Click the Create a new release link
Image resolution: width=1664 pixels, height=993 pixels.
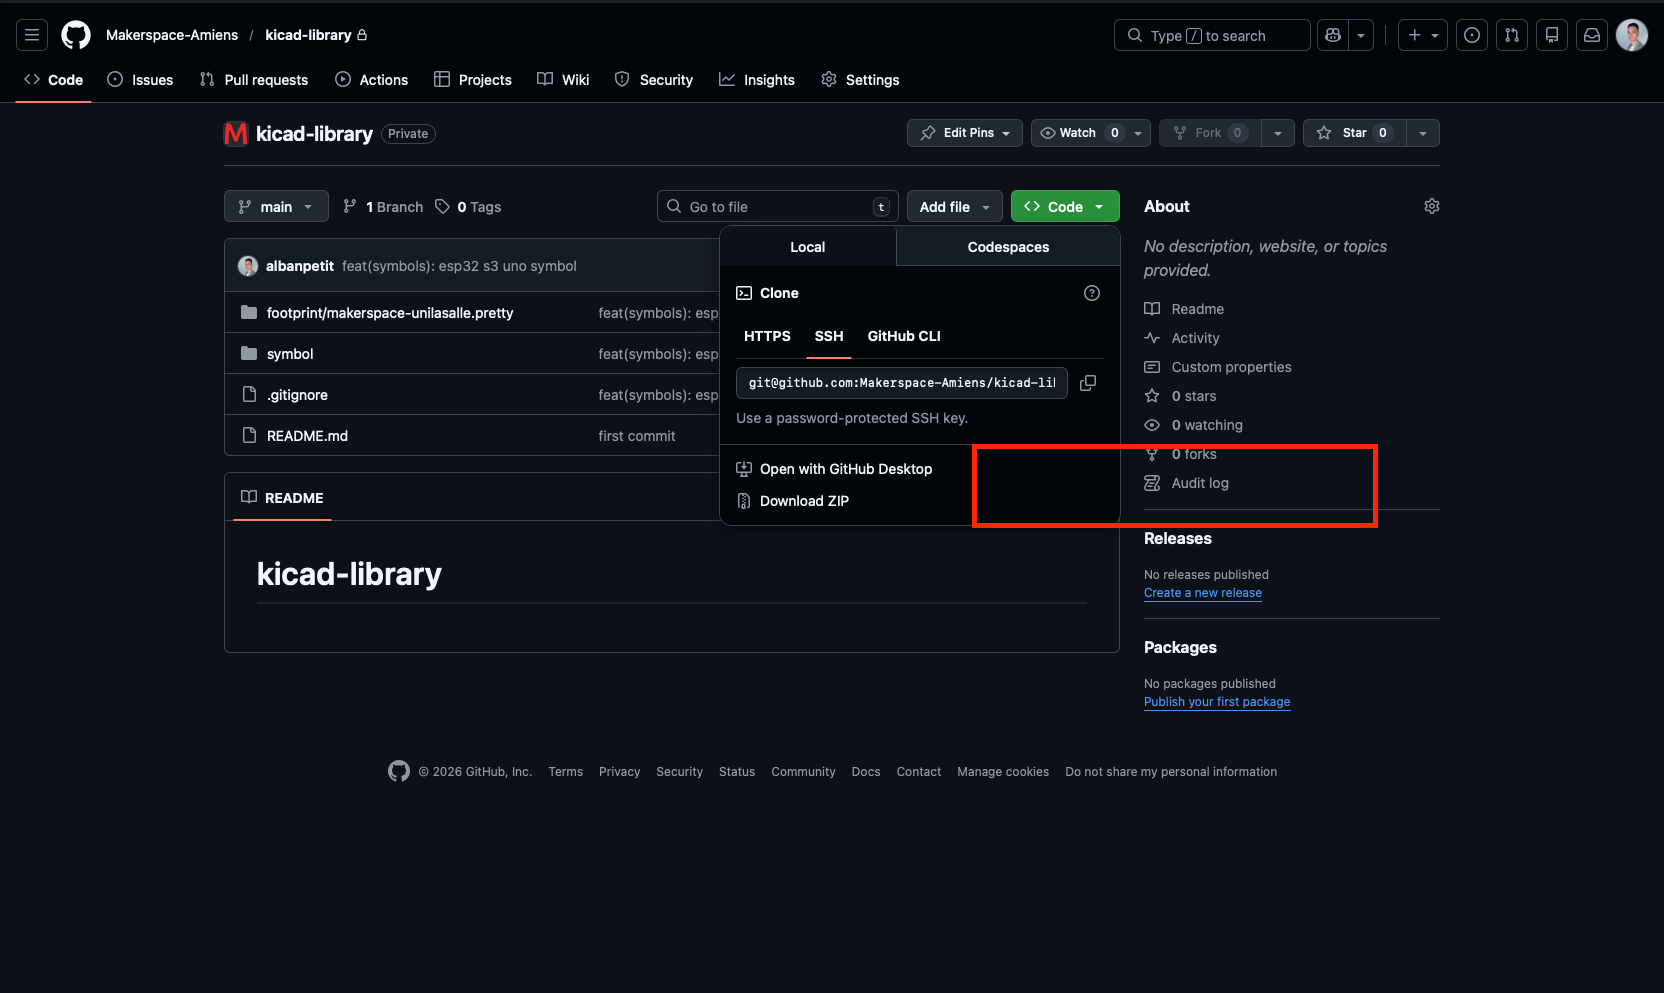(x=1203, y=593)
